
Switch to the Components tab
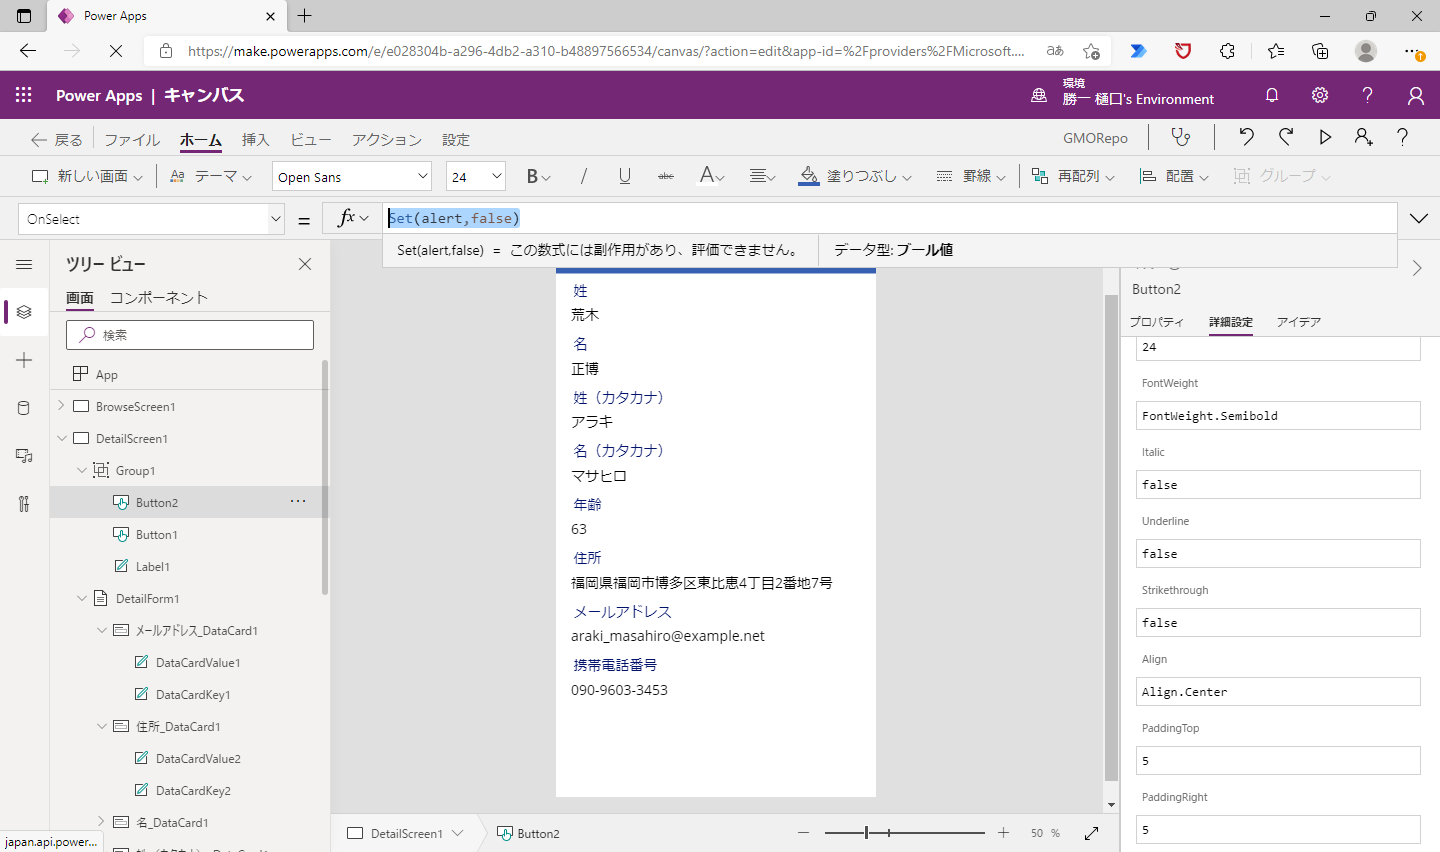coord(159,298)
